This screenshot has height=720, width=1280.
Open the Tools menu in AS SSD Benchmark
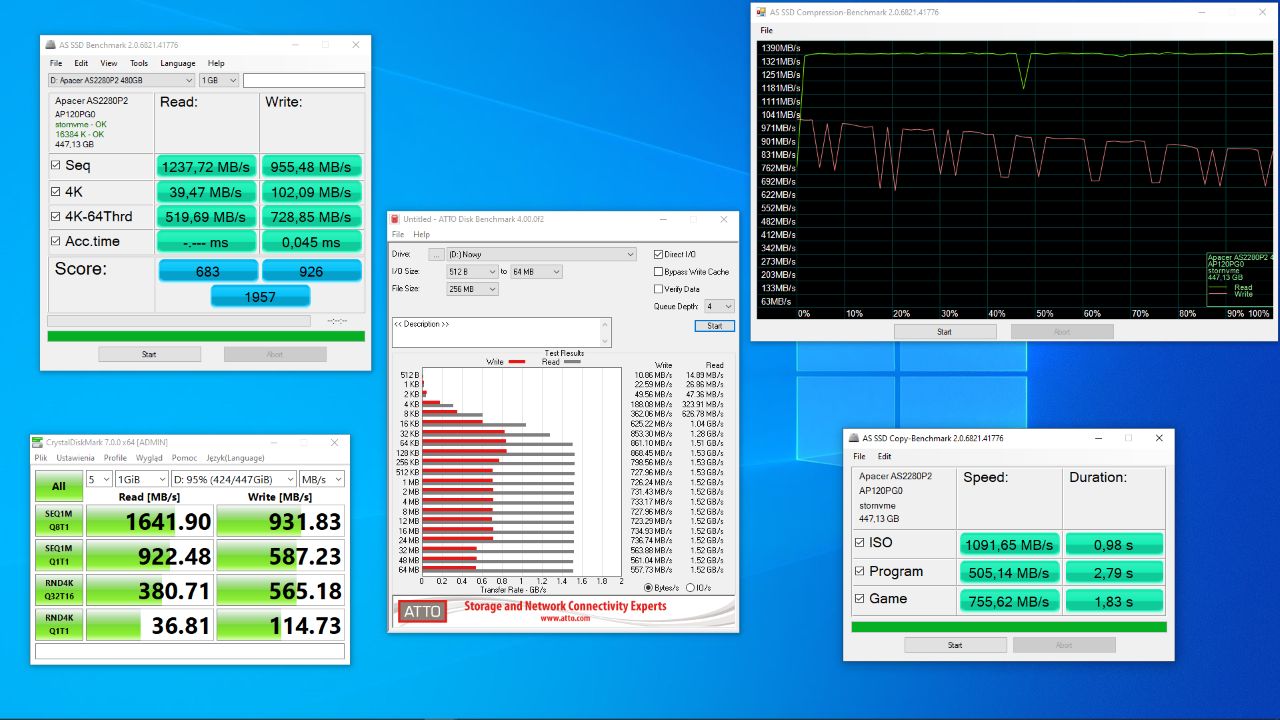point(138,62)
